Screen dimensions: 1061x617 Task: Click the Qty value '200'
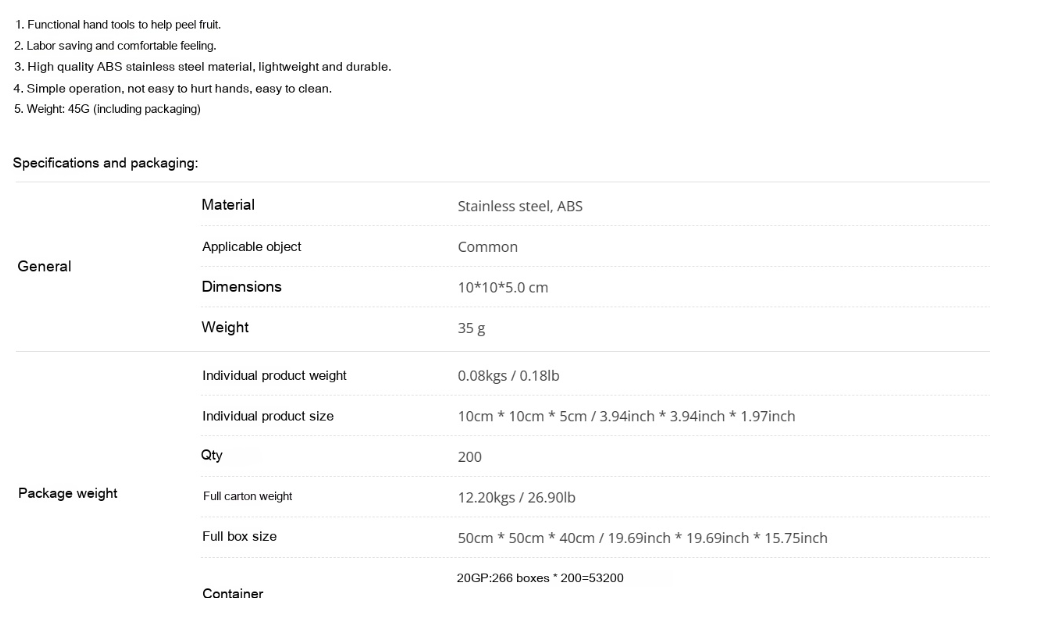click(x=470, y=457)
